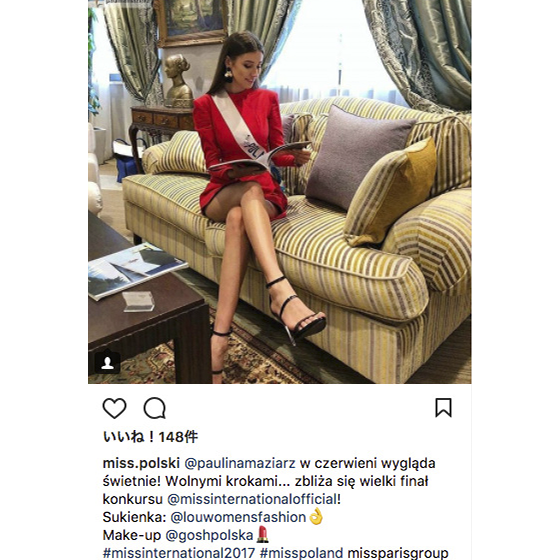
Task: Save the post using the bookmark icon
Action: tap(443, 408)
